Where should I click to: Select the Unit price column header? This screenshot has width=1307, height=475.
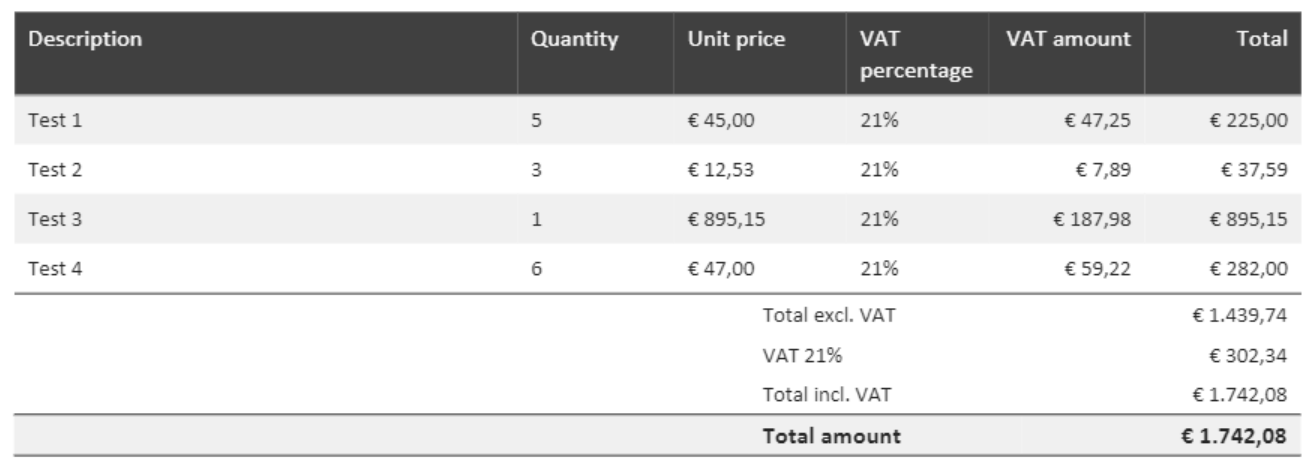coord(736,41)
